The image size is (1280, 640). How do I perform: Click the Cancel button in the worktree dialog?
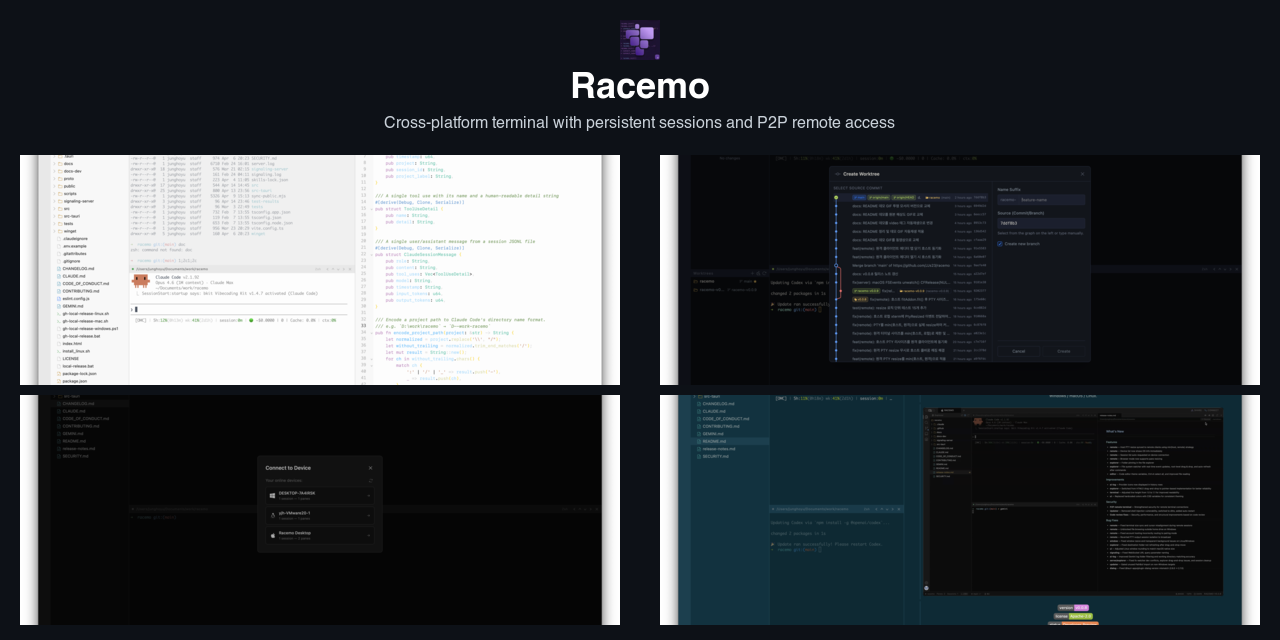[x=1018, y=351]
